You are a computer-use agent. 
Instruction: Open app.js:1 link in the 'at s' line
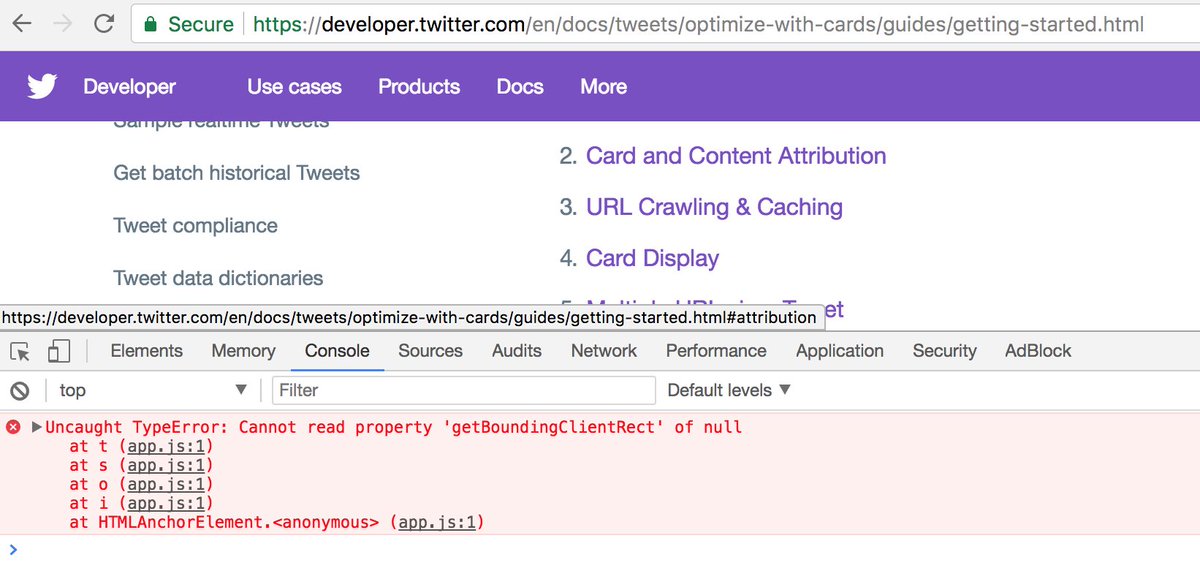click(165, 465)
